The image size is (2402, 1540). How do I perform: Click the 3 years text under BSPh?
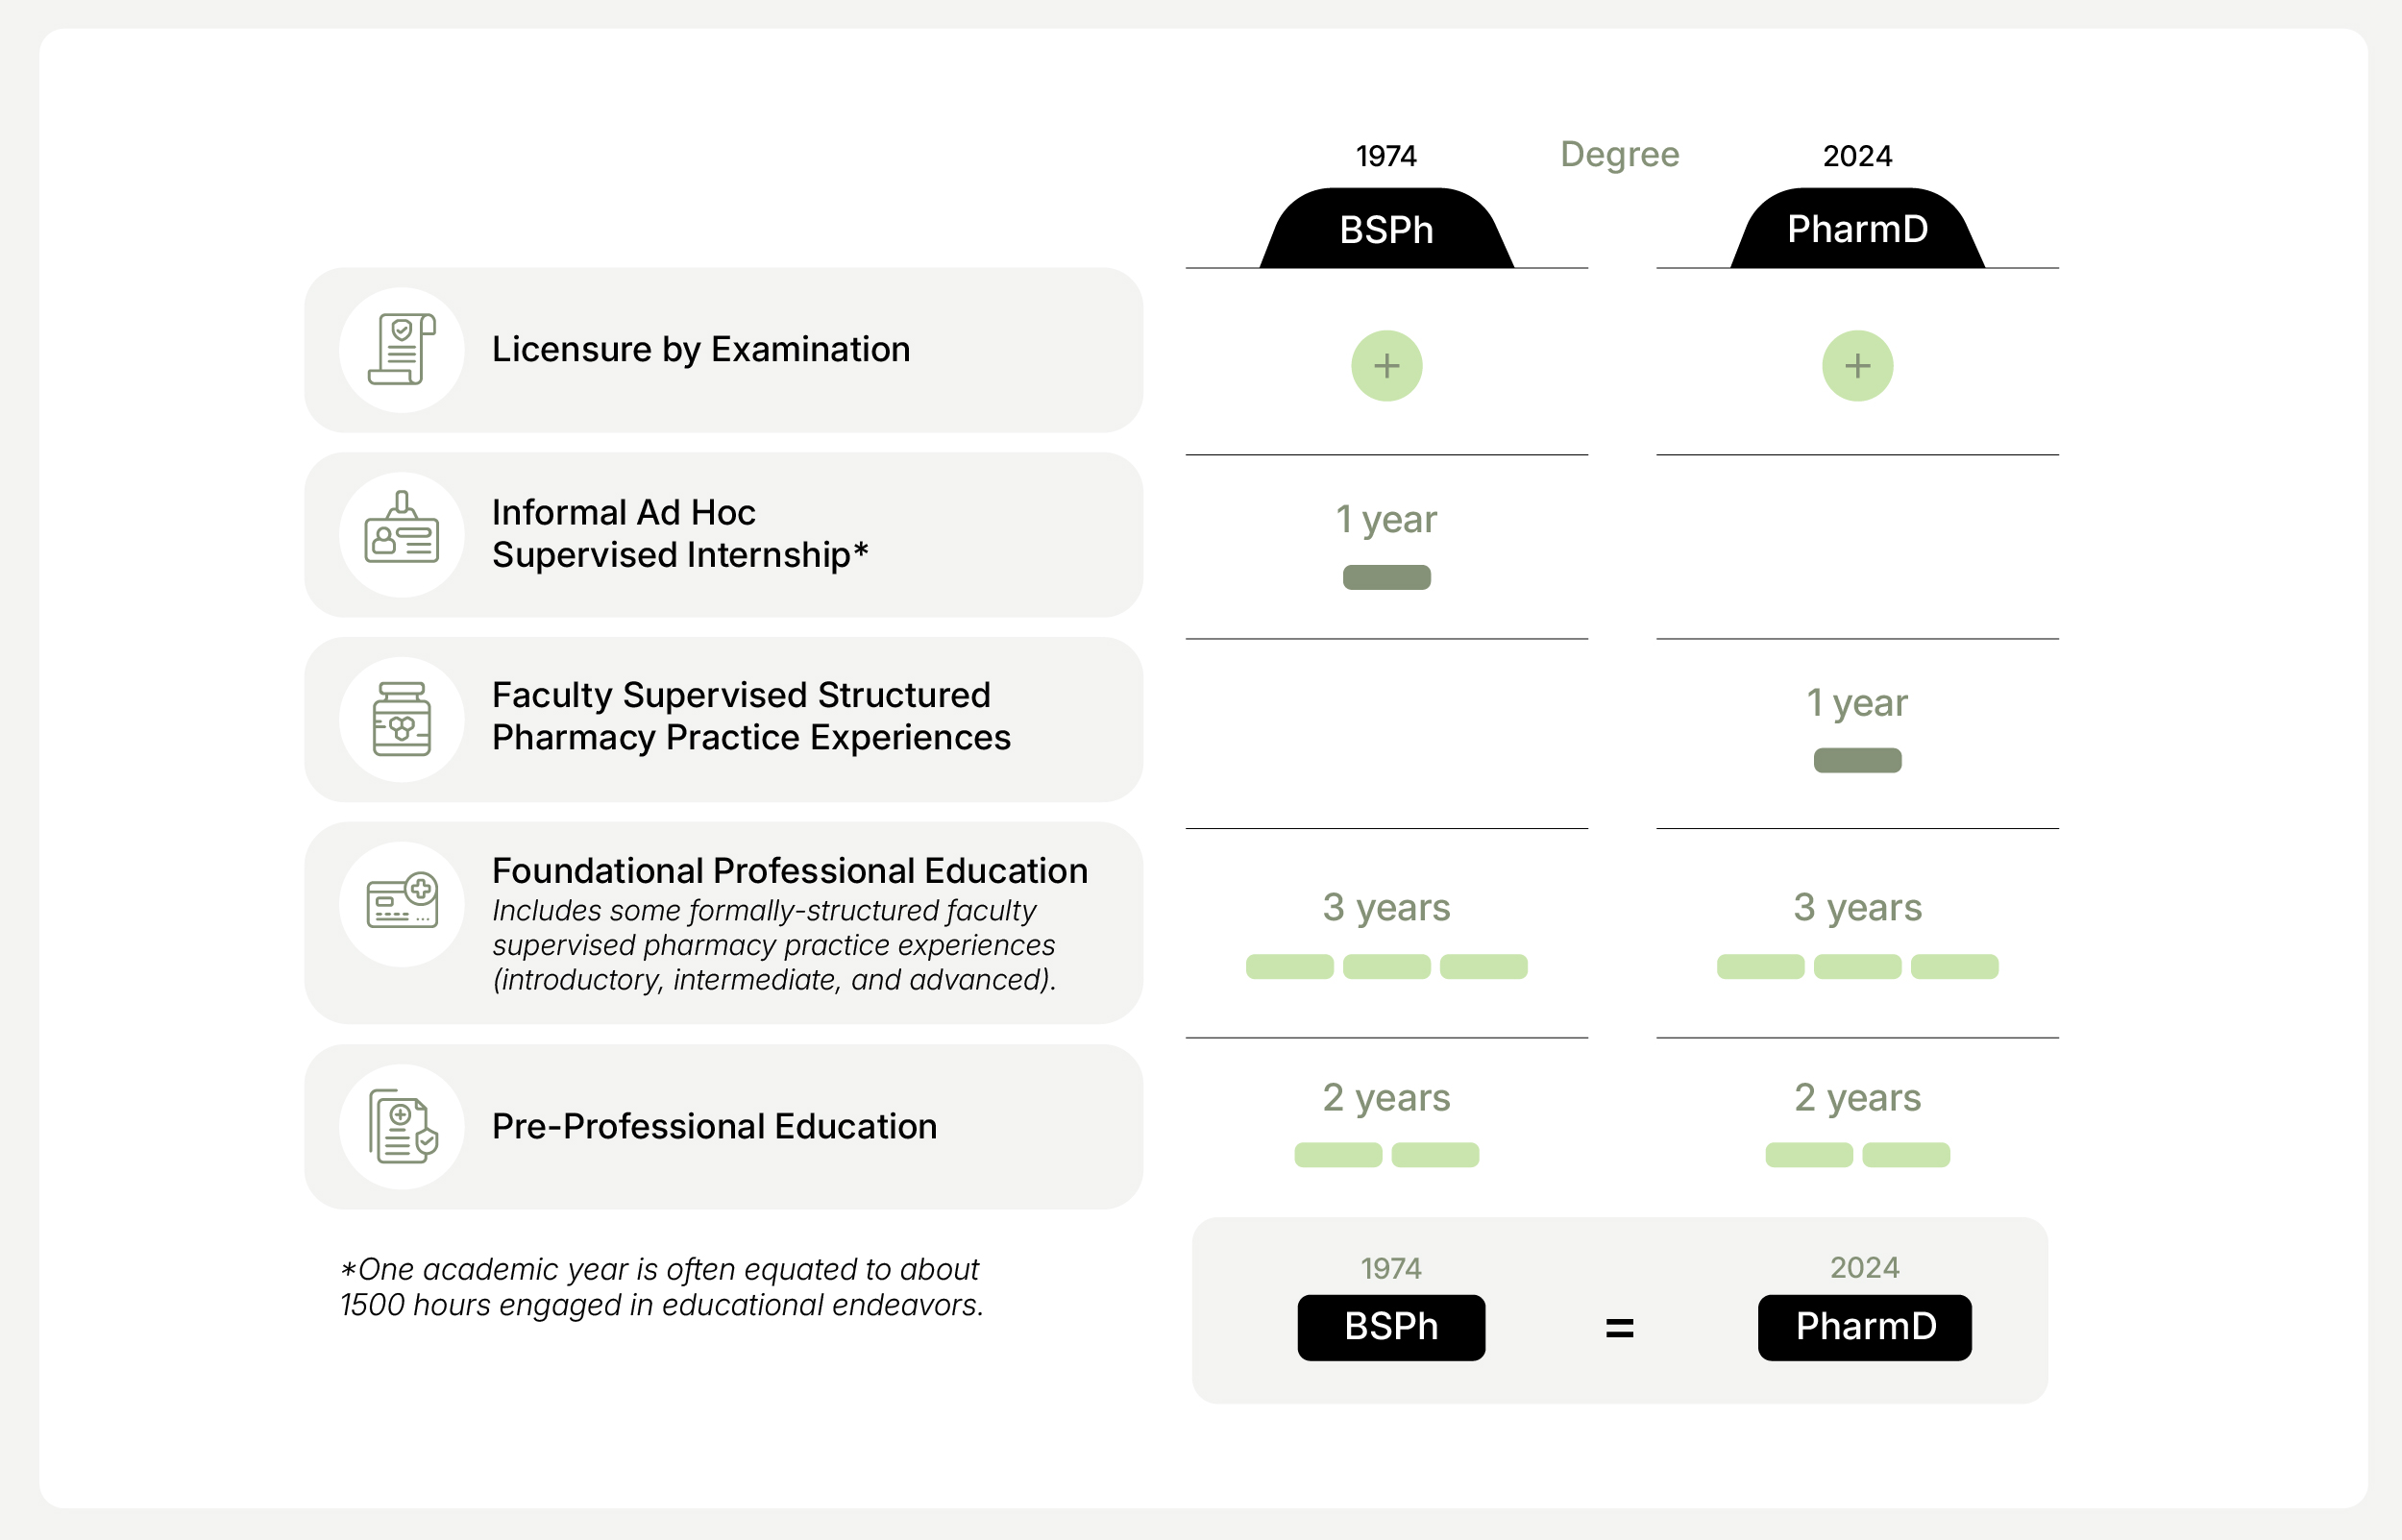(x=1386, y=907)
